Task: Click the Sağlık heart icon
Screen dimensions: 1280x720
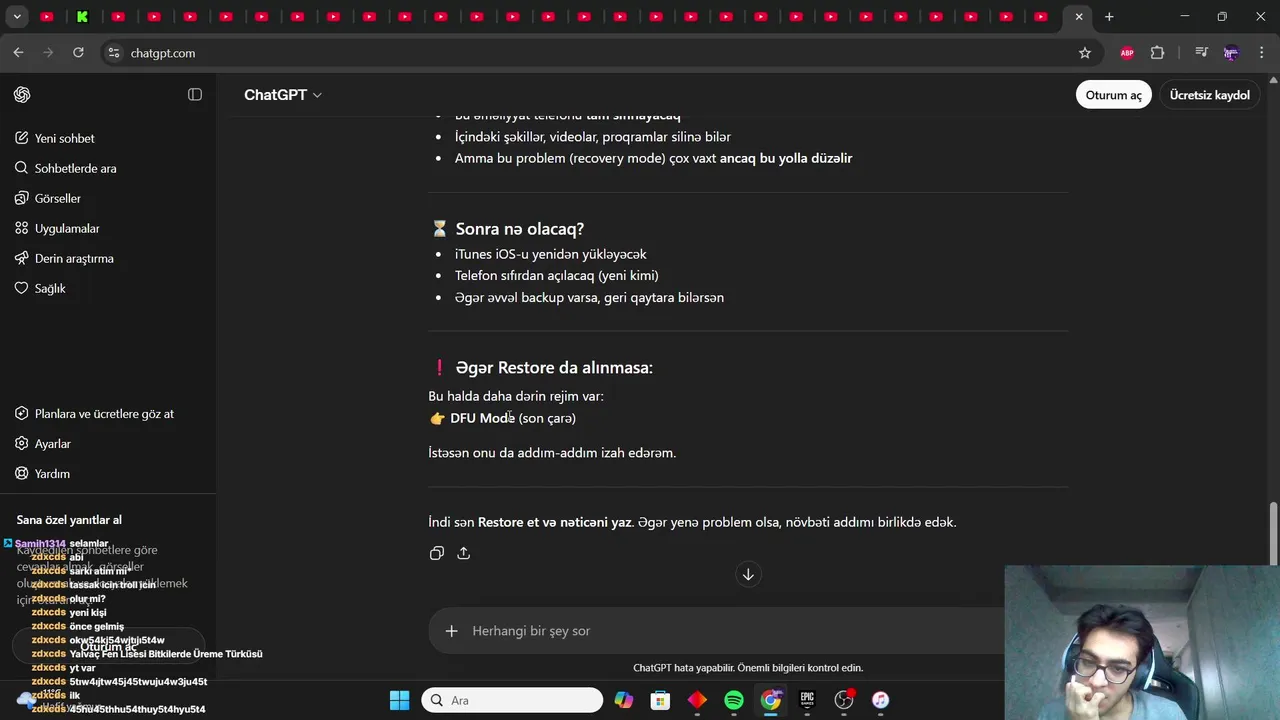Action: 22,288
